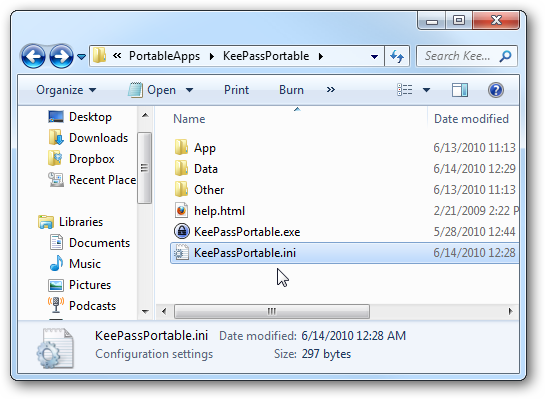Open the view options dropdown arrow
Viewport: 545px width, 399px height.
pos(426,90)
